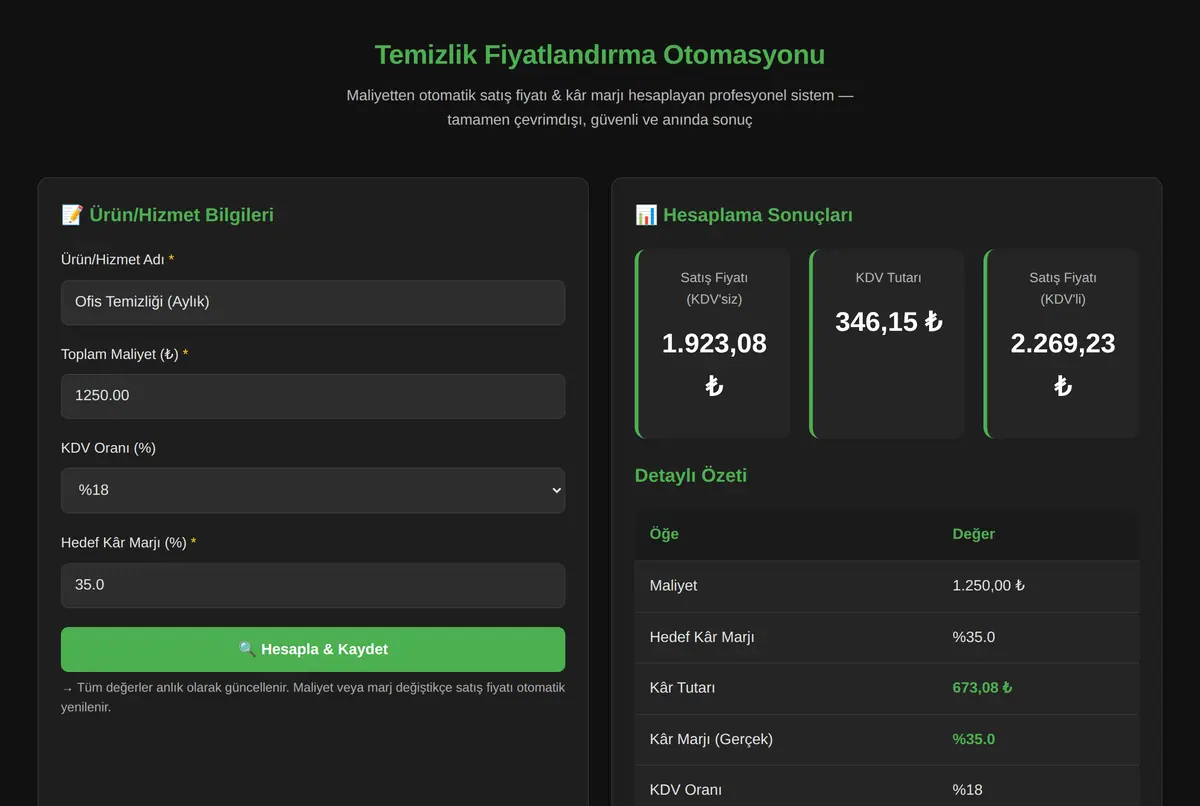
Task: Click the Toplam Maliyet input field
Action: click(x=313, y=396)
